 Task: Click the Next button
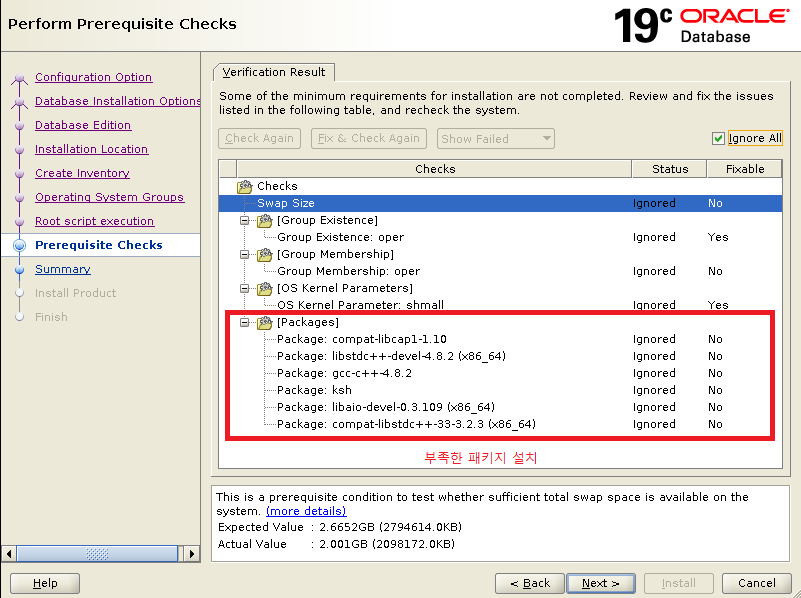[601, 583]
